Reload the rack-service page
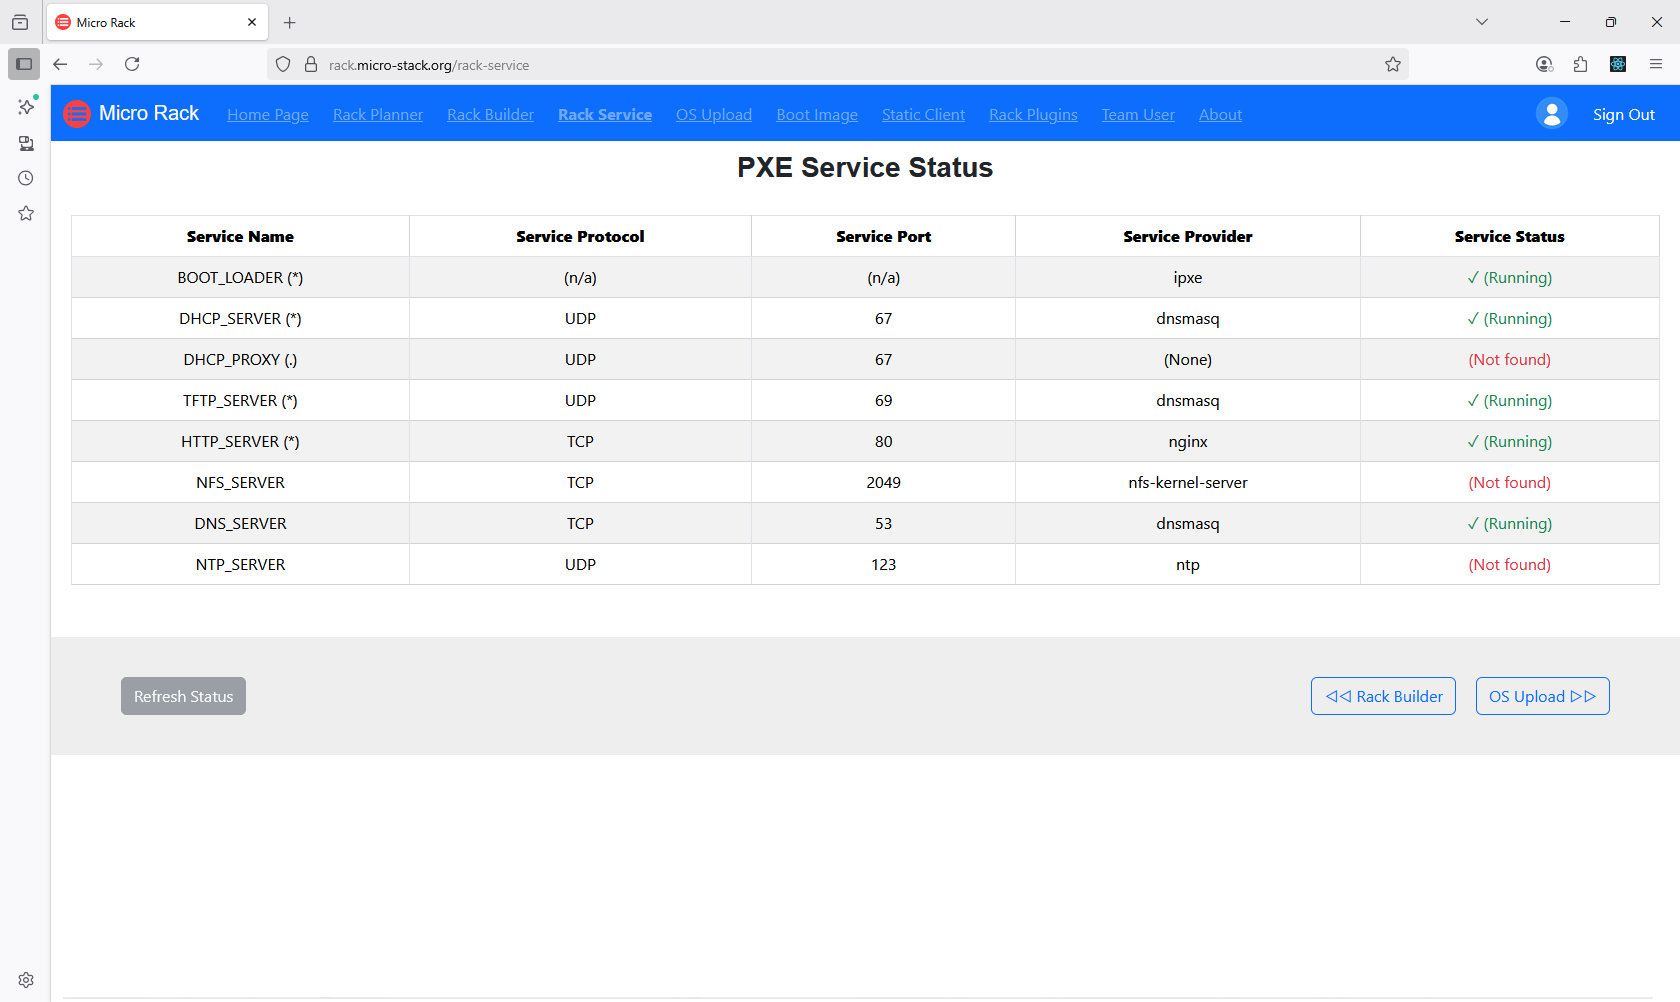 (x=132, y=64)
